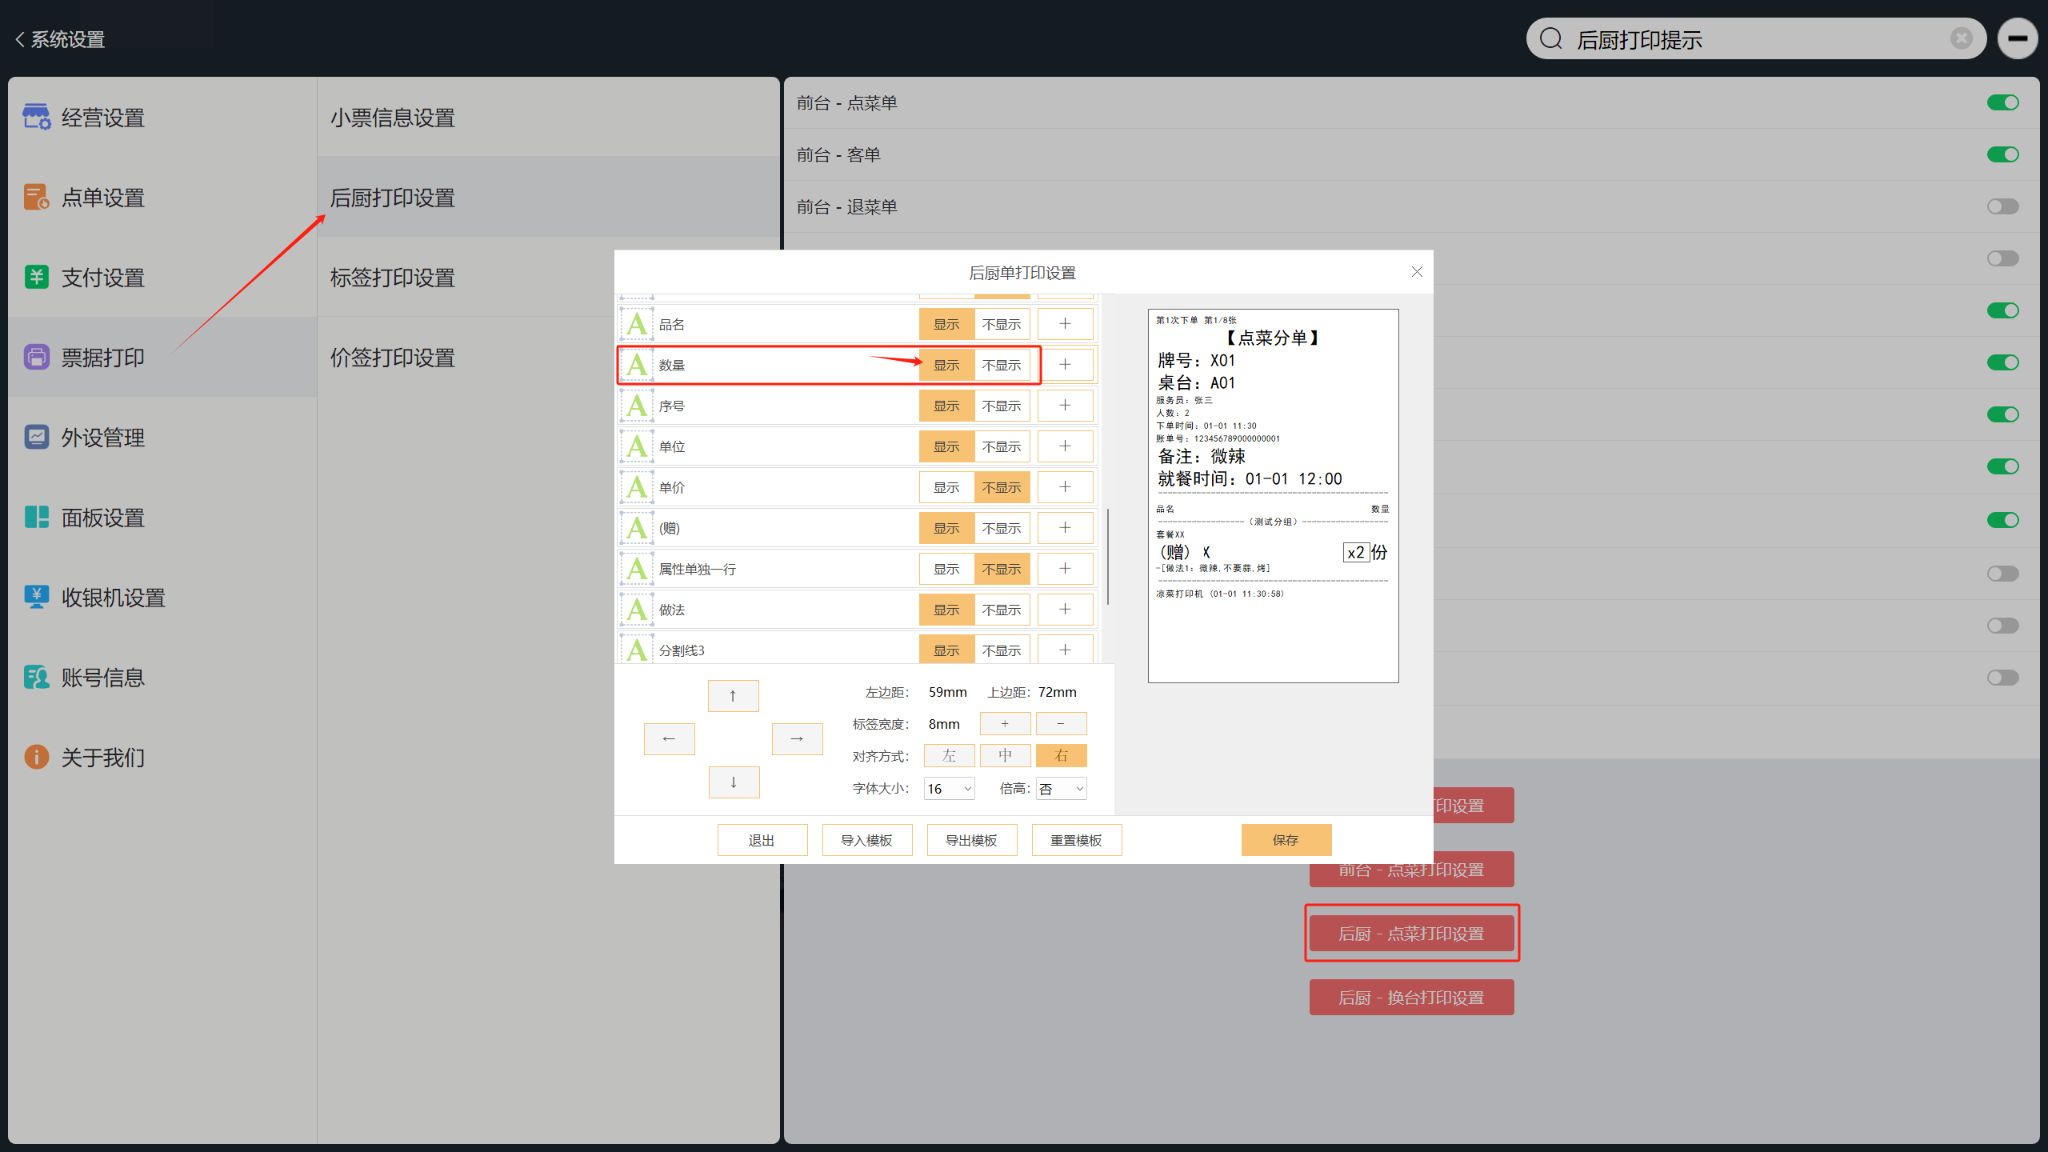
Task: Toggle 前台 - 退菜单 switch
Action: tap(2003, 207)
